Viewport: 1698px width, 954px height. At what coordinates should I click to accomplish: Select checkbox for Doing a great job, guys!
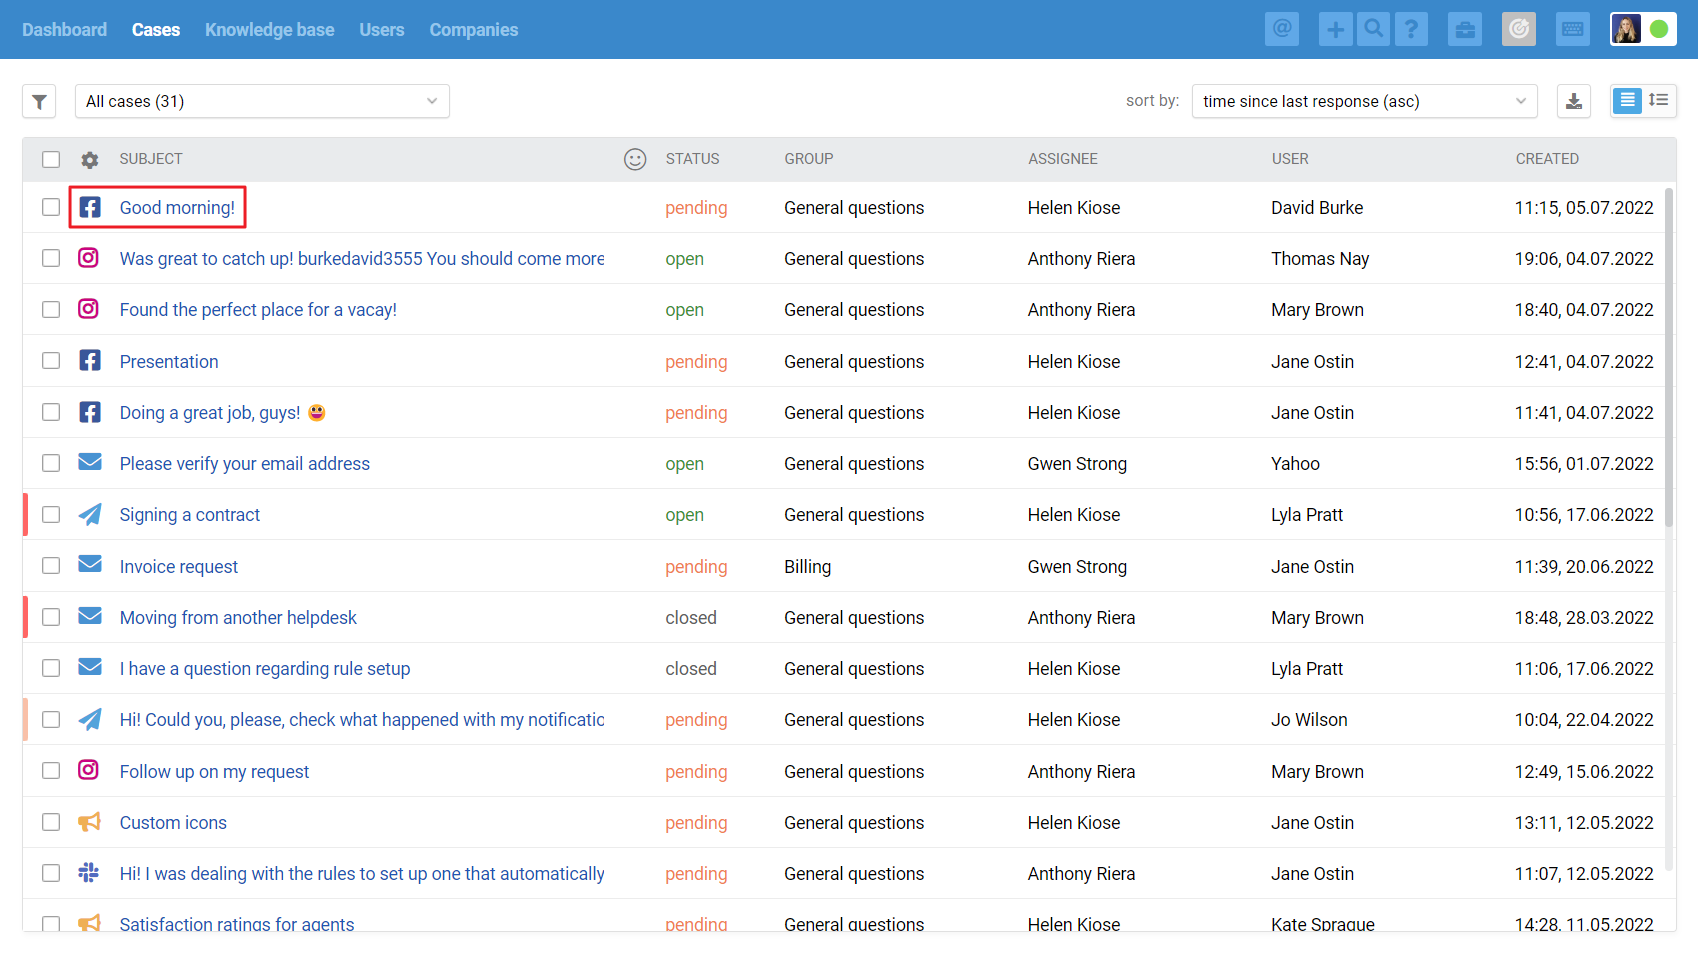[51, 412]
